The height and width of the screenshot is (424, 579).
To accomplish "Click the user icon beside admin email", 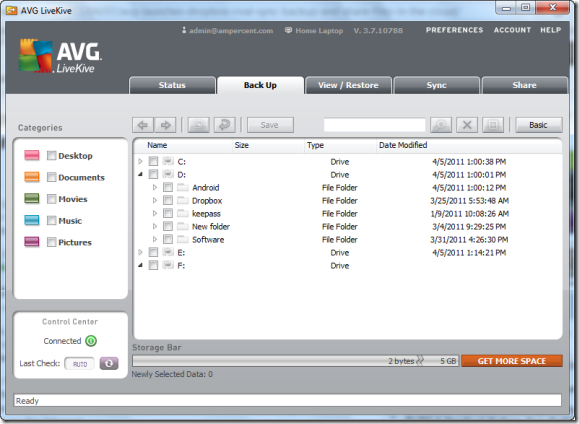I will 184,30.
